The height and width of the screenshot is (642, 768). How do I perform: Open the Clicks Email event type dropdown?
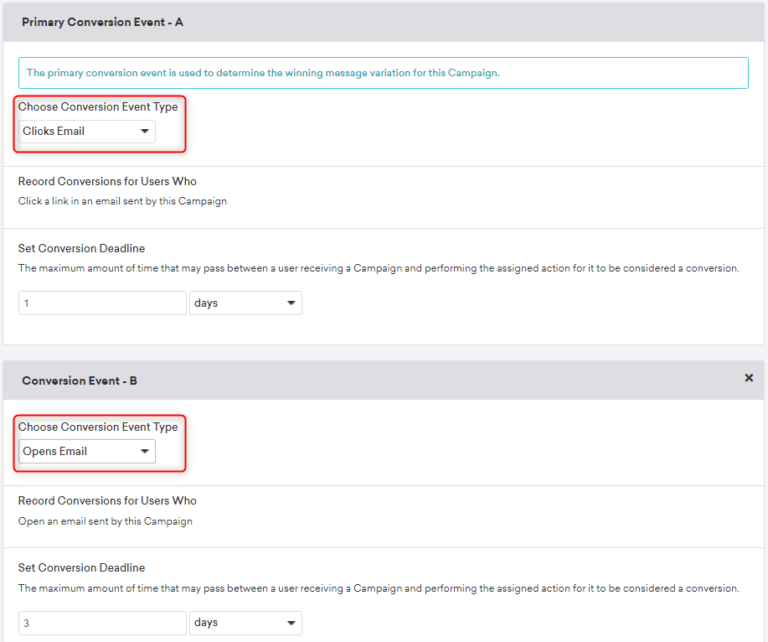click(87, 131)
